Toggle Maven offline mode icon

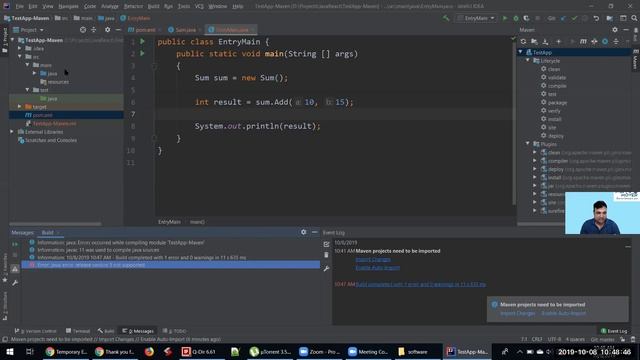click(594, 41)
